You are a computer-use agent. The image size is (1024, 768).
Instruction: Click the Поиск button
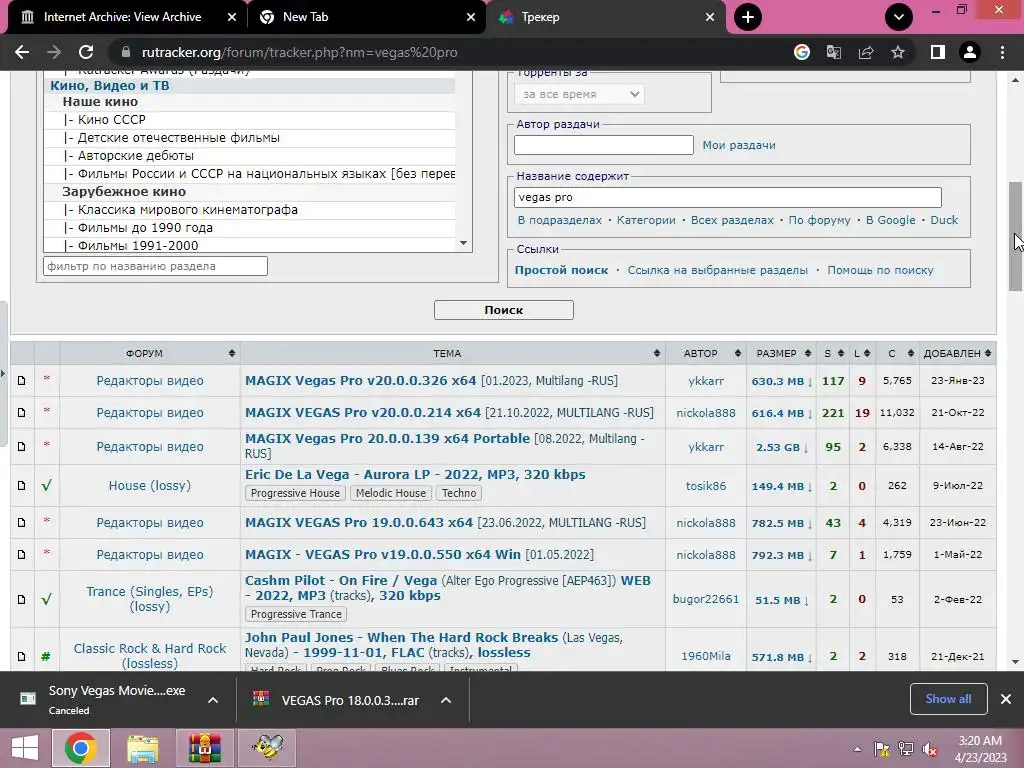[x=504, y=310]
